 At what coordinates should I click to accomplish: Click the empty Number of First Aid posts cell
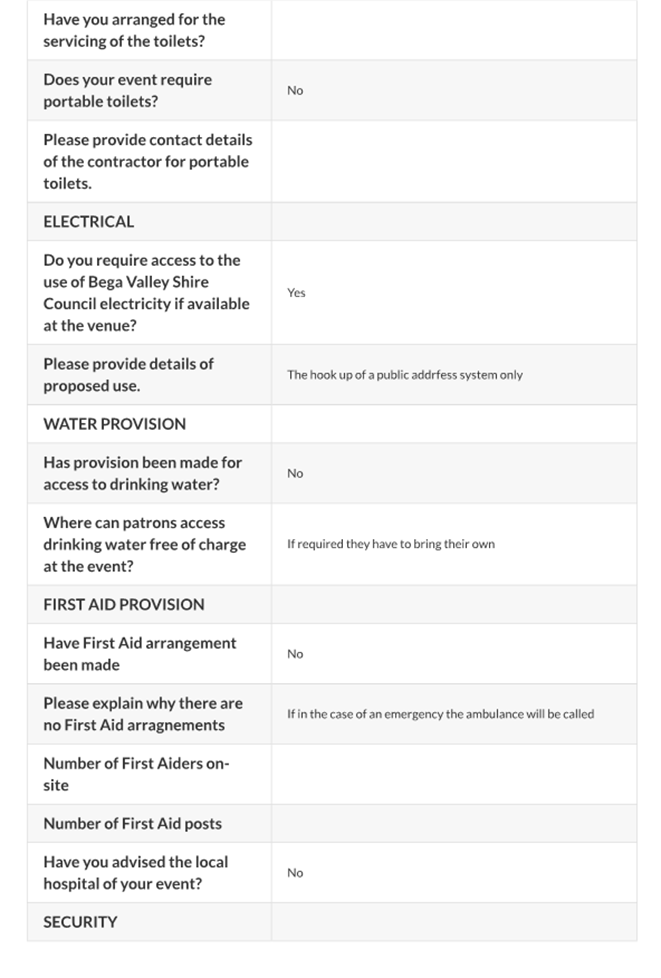453,824
